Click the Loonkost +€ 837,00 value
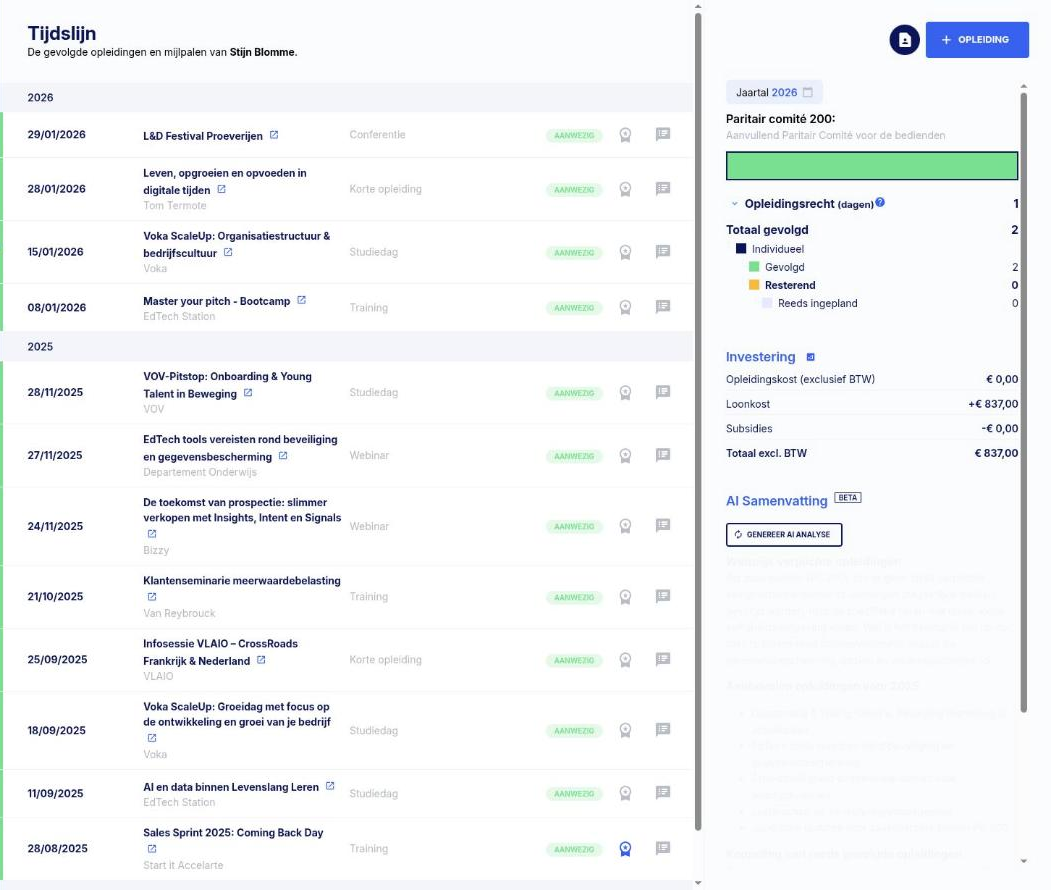Screen dimensions: 1051x890 993,404
